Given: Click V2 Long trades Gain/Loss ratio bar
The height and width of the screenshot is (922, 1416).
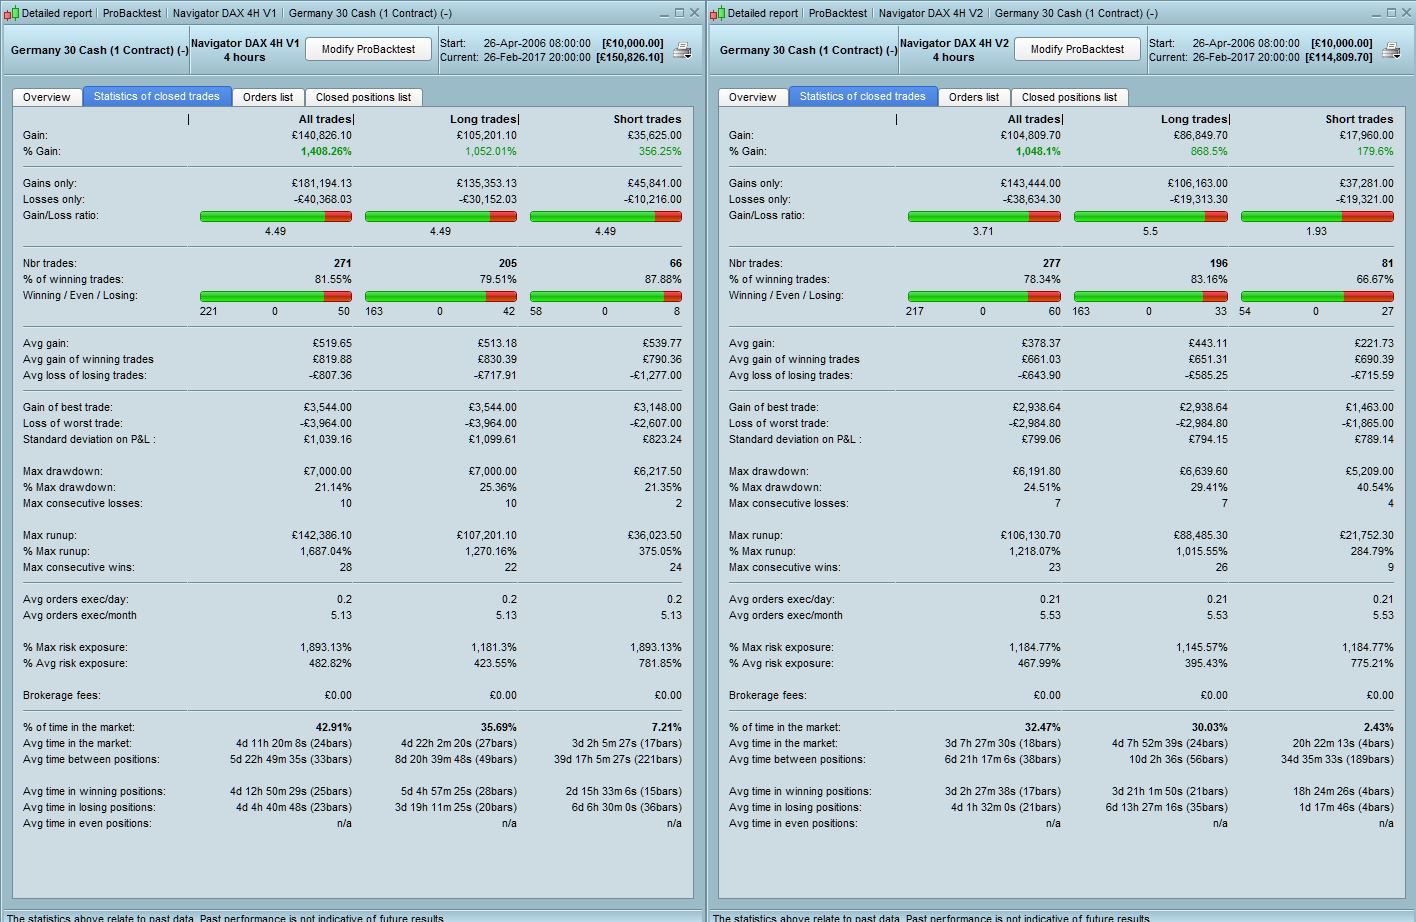Looking at the screenshot, I should click(1151, 216).
